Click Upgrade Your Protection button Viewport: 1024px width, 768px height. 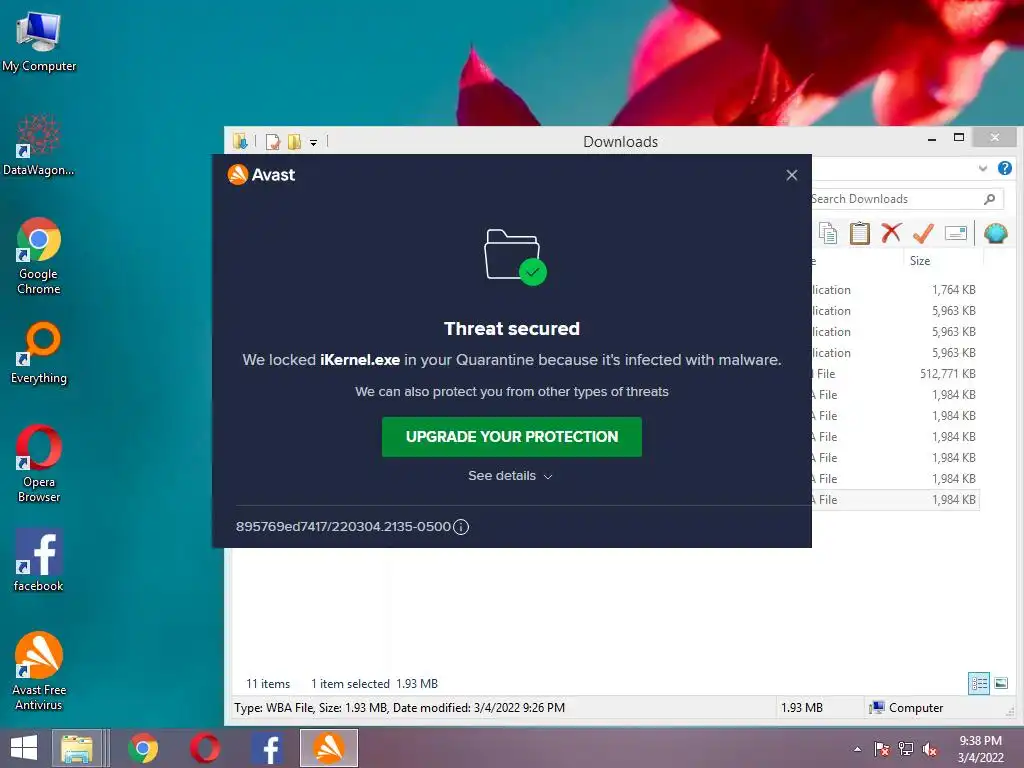point(511,437)
